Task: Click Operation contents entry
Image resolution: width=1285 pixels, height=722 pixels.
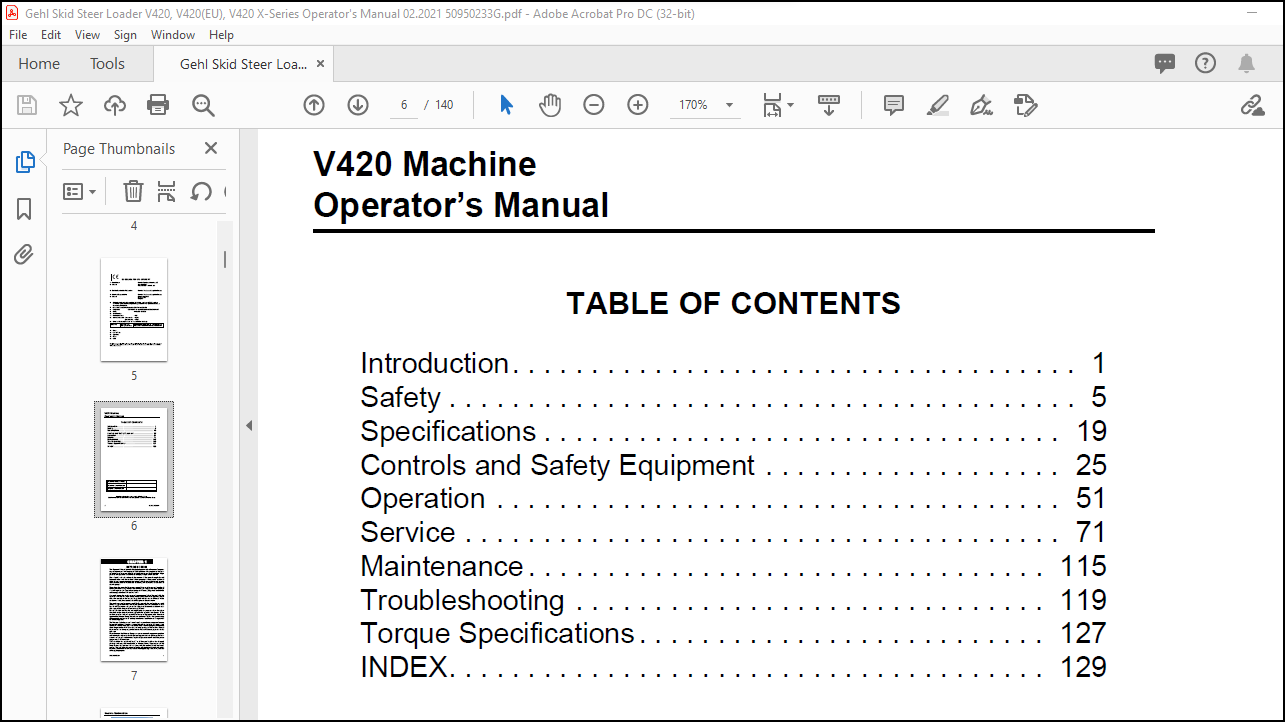Action: click(733, 499)
